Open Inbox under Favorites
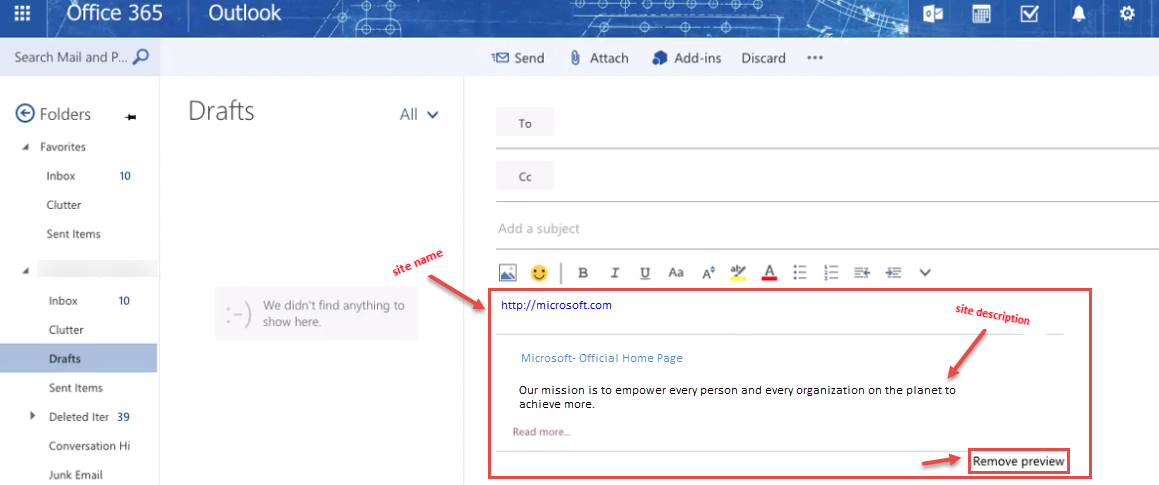The image size is (1159, 485). (61, 176)
